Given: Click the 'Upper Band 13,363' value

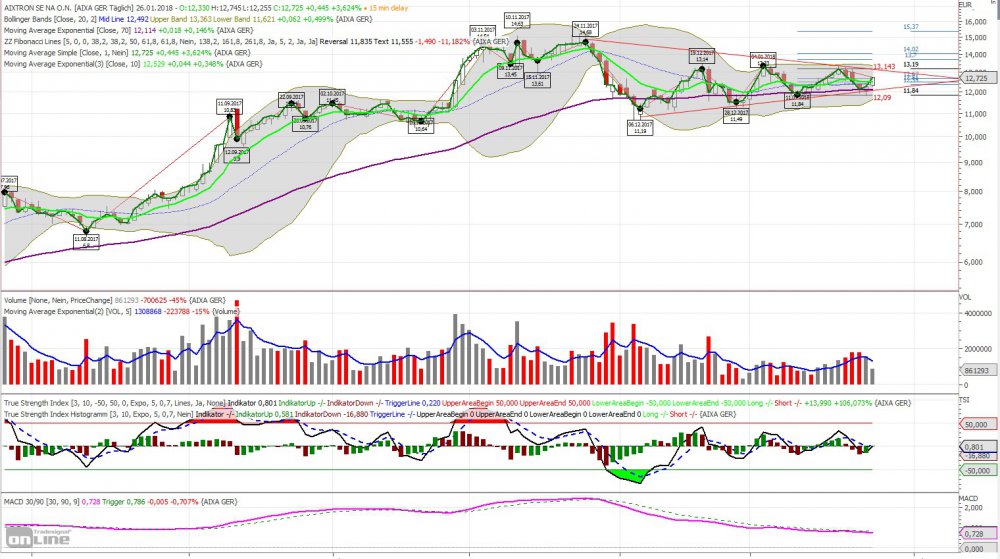Looking at the screenshot, I should (x=180, y=19).
